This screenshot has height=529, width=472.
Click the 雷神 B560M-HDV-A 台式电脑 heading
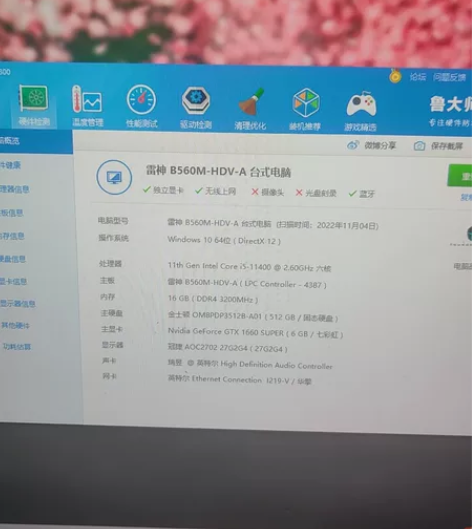[x=218, y=171]
